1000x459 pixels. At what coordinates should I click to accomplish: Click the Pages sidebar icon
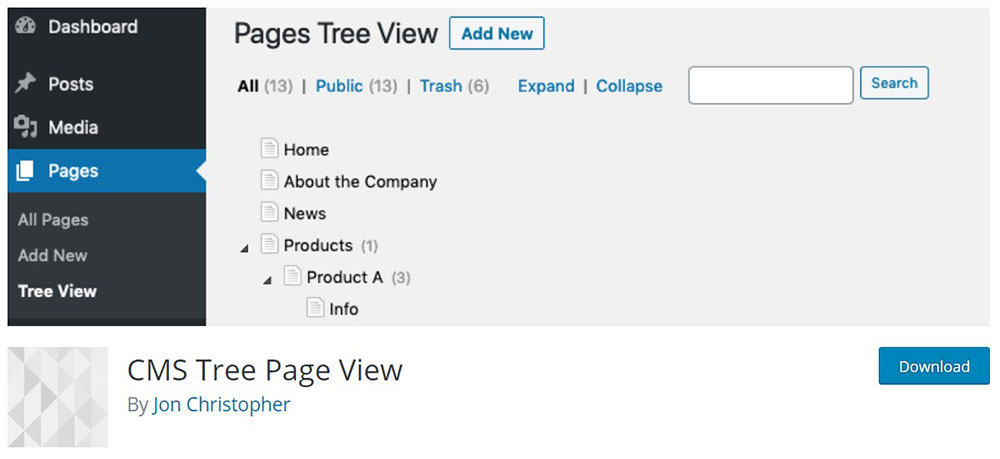point(26,171)
